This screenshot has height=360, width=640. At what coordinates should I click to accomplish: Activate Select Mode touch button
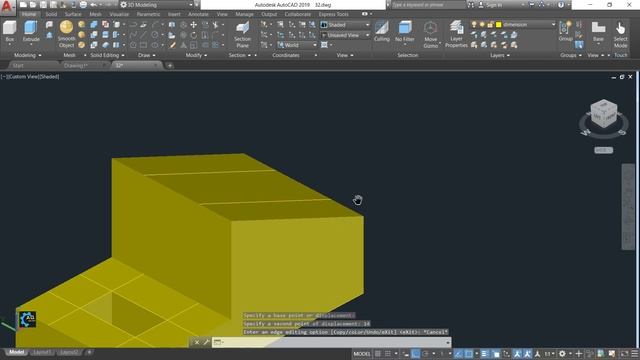click(x=620, y=35)
